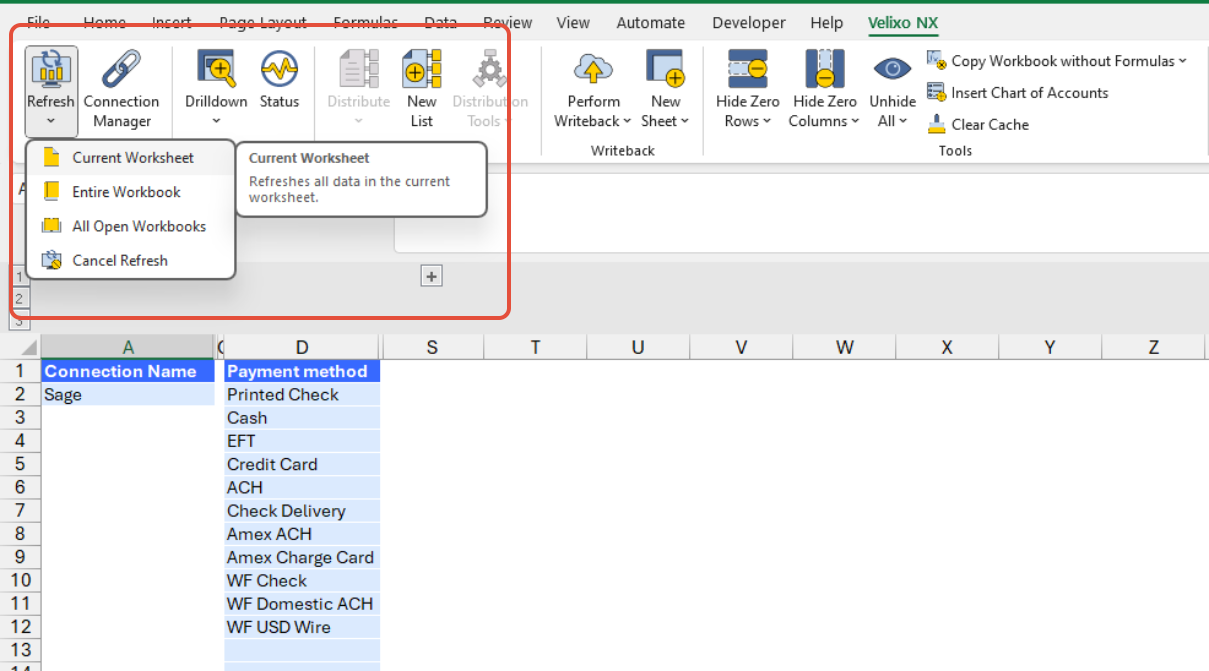Click the Cash cell
This screenshot has height=671, width=1209.
(302, 418)
